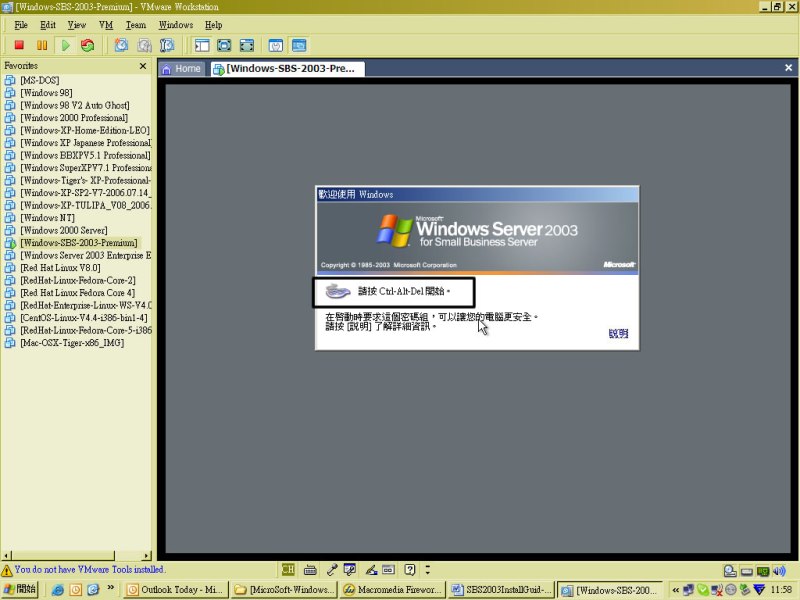Click the Reset virtual machine toolbar icon

click(x=88, y=45)
